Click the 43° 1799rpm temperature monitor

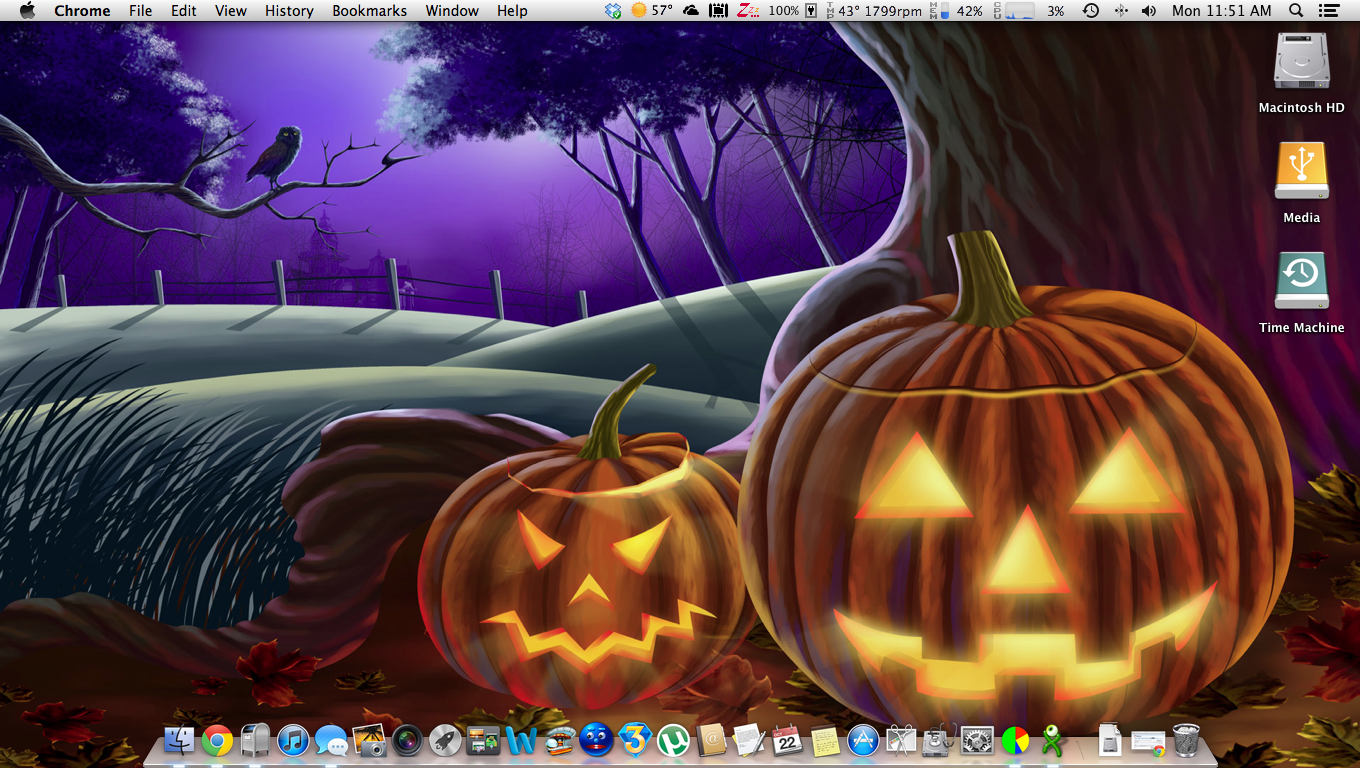[873, 11]
